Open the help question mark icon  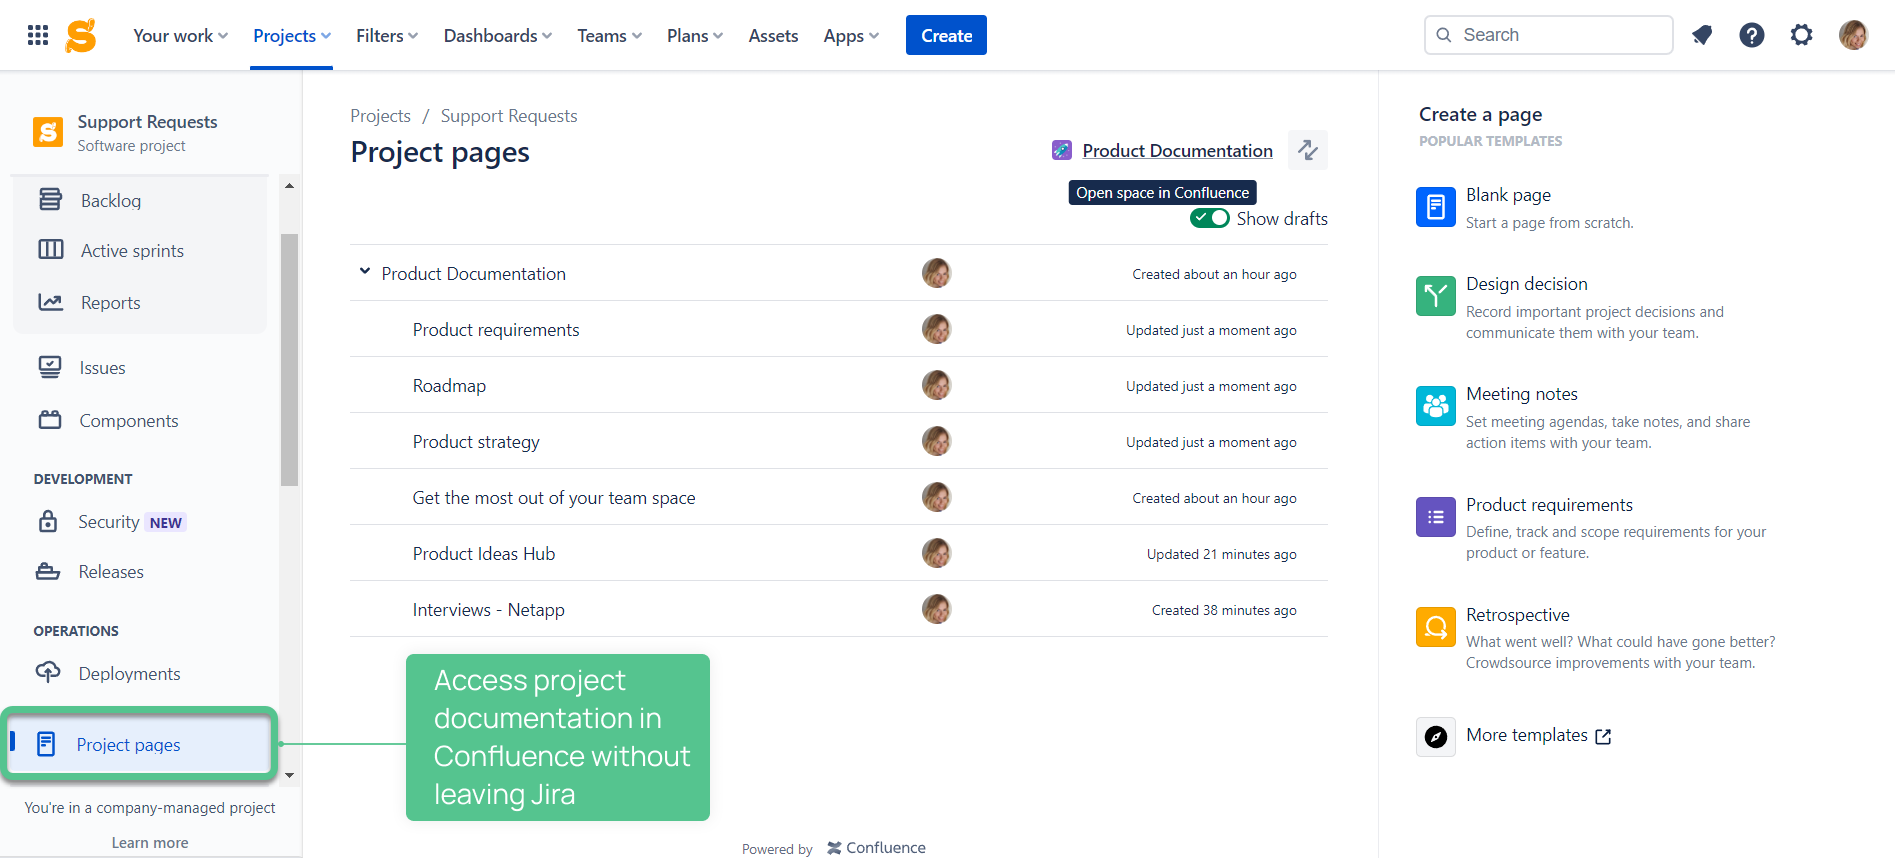(x=1752, y=35)
